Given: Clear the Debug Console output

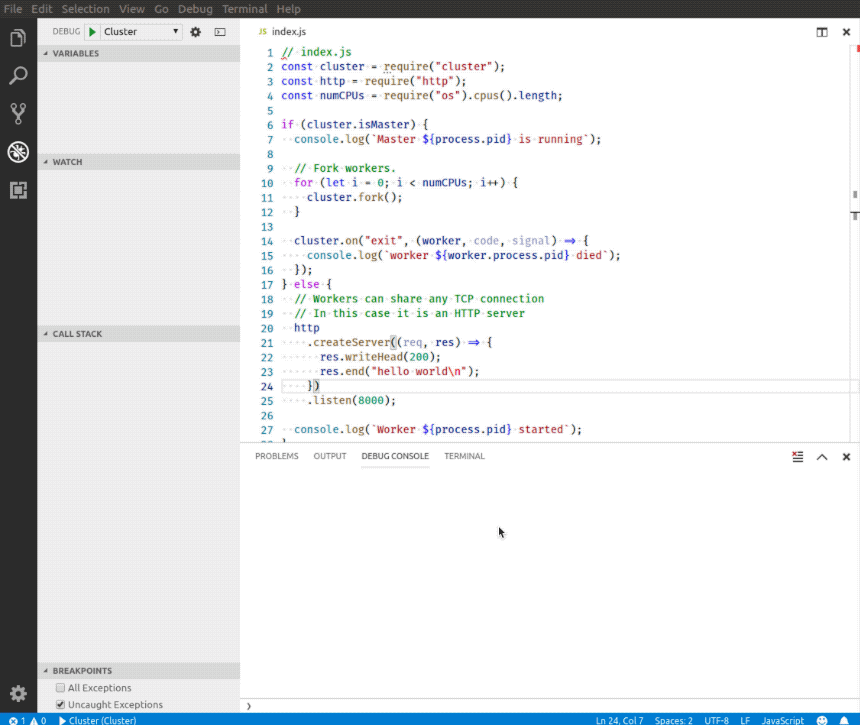Looking at the screenshot, I should coord(797,457).
